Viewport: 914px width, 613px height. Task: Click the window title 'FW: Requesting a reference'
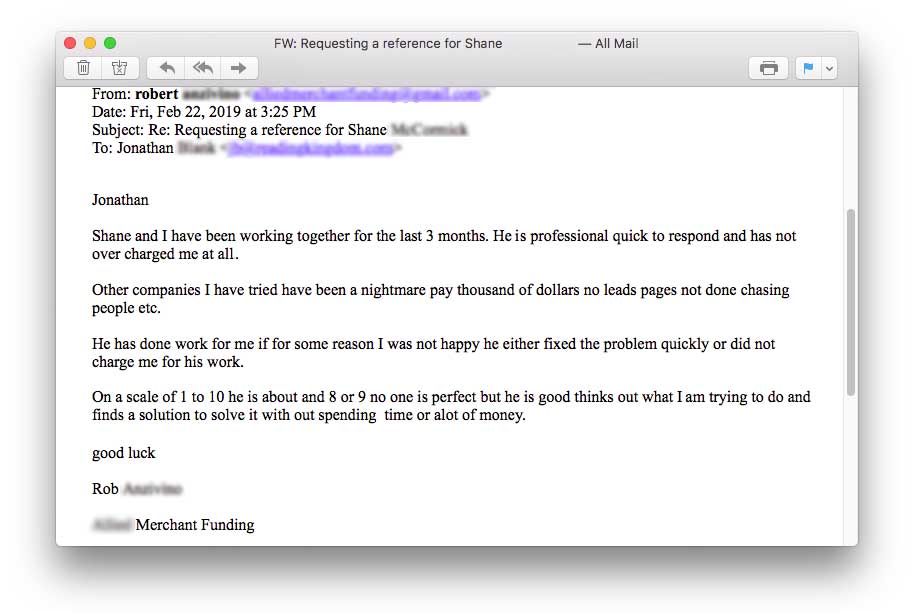388,43
